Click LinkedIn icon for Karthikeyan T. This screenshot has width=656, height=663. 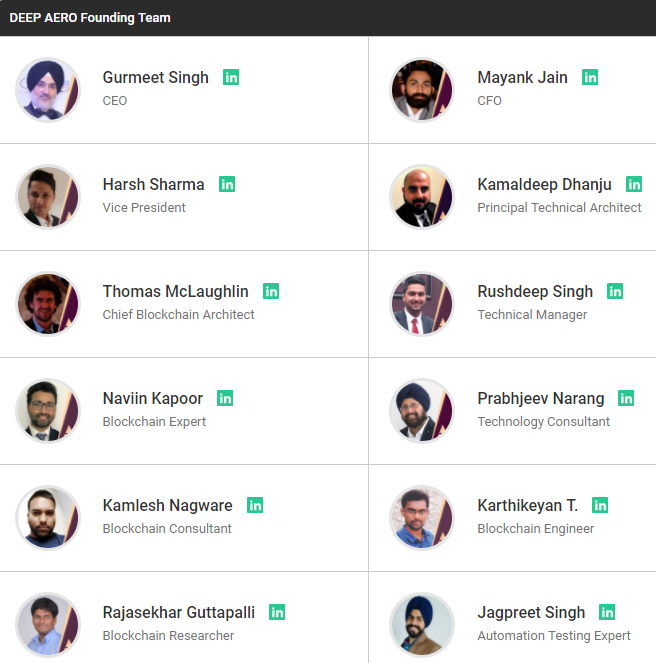point(600,505)
